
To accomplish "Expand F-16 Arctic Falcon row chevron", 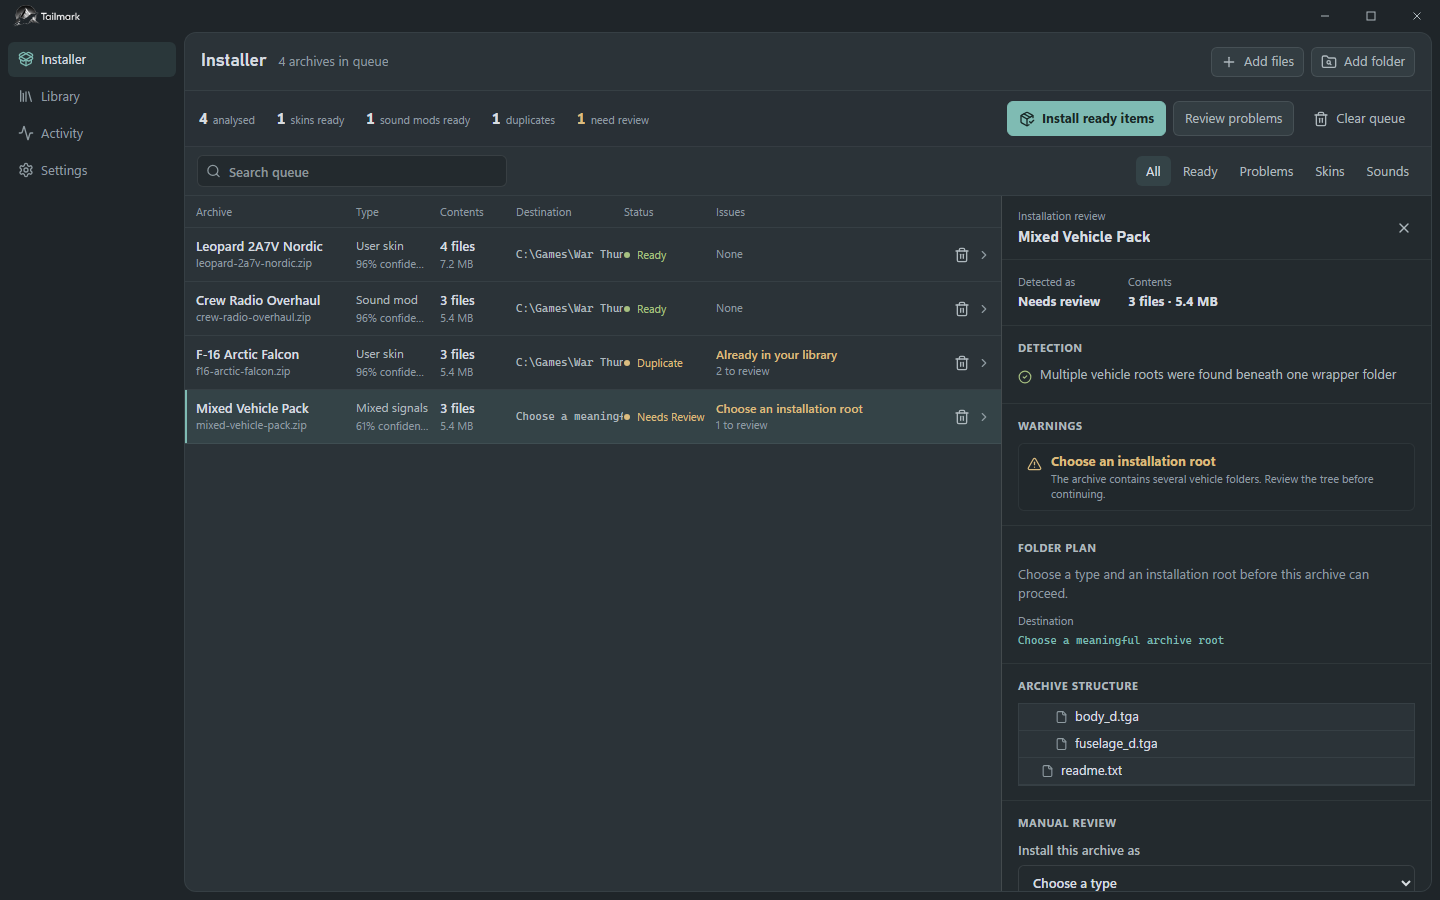I will pos(984,363).
